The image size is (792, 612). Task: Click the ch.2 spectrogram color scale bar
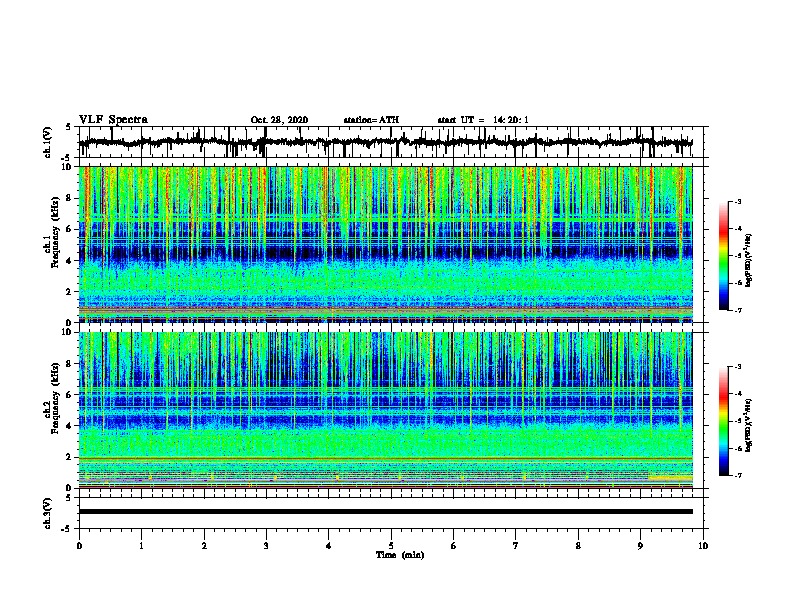click(x=723, y=421)
